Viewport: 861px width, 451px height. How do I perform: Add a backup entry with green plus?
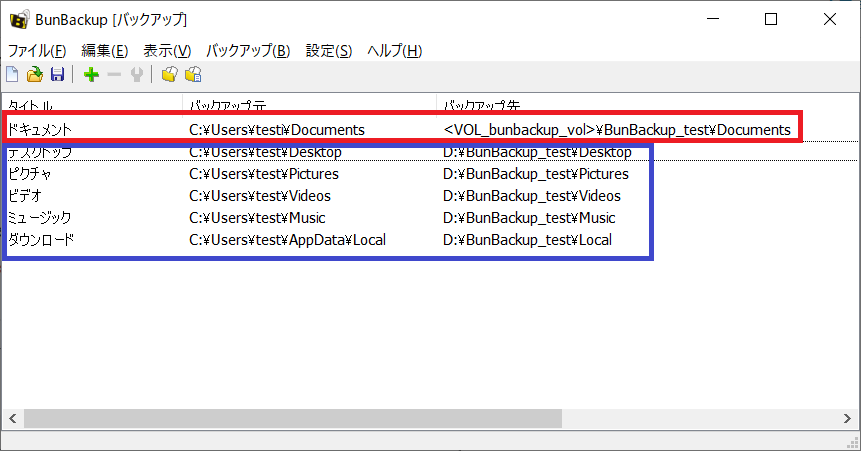pos(91,74)
